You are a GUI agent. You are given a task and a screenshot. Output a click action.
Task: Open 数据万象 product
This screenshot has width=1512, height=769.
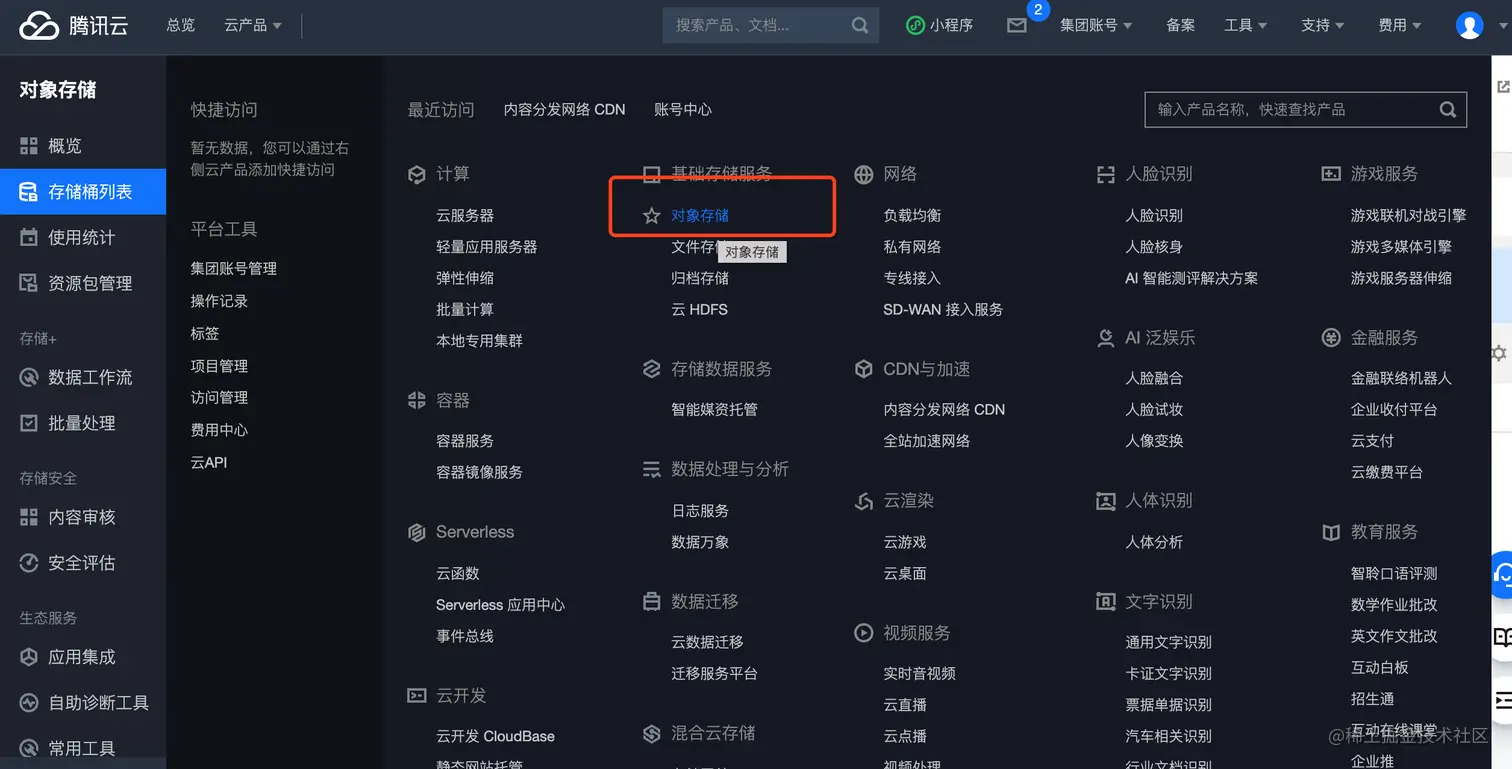click(700, 542)
